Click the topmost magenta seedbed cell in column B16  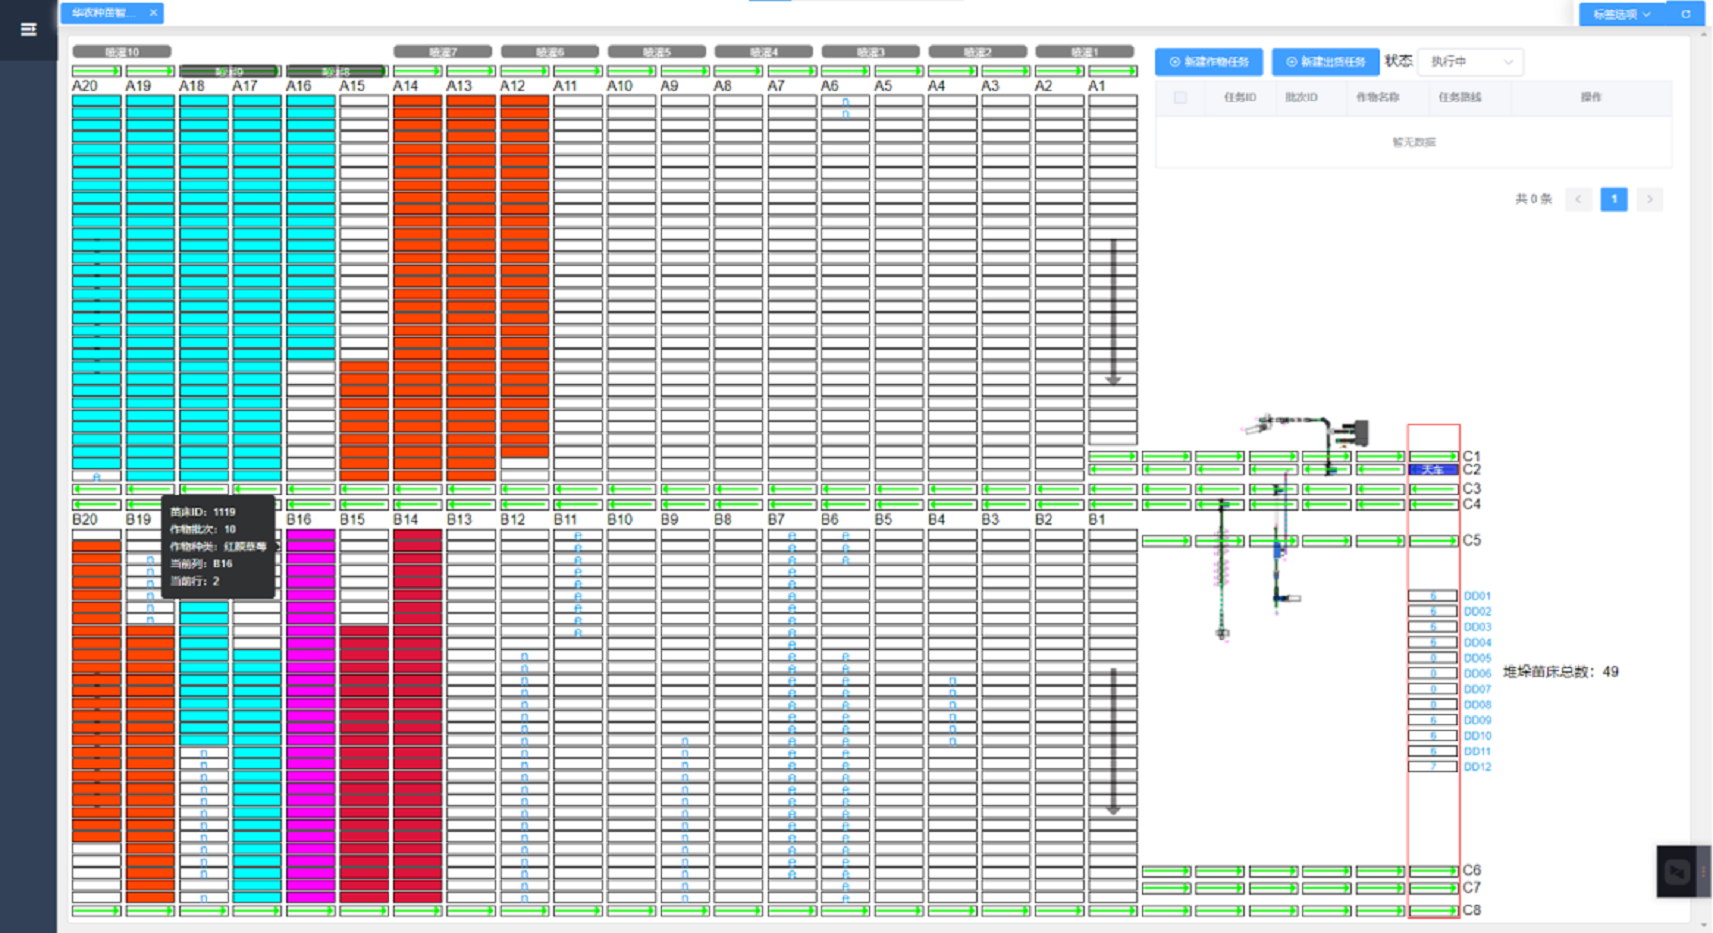[x=311, y=536]
